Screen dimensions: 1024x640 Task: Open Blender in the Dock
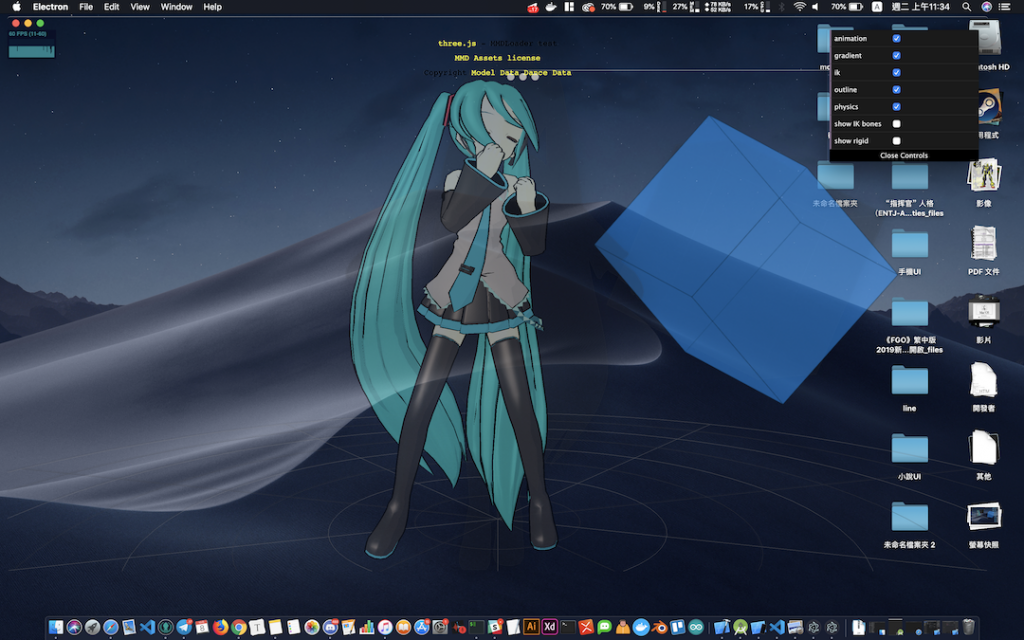(x=659, y=627)
